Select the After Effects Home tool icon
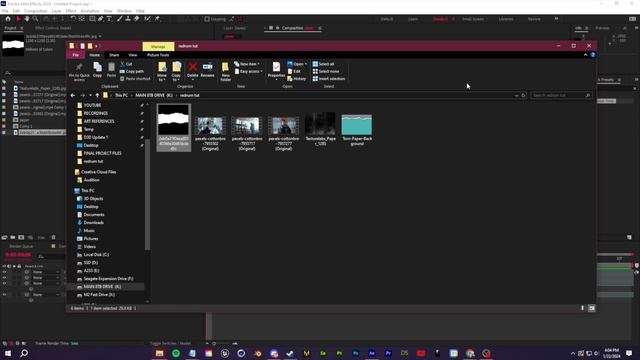The image size is (640, 360). coord(8,19)
